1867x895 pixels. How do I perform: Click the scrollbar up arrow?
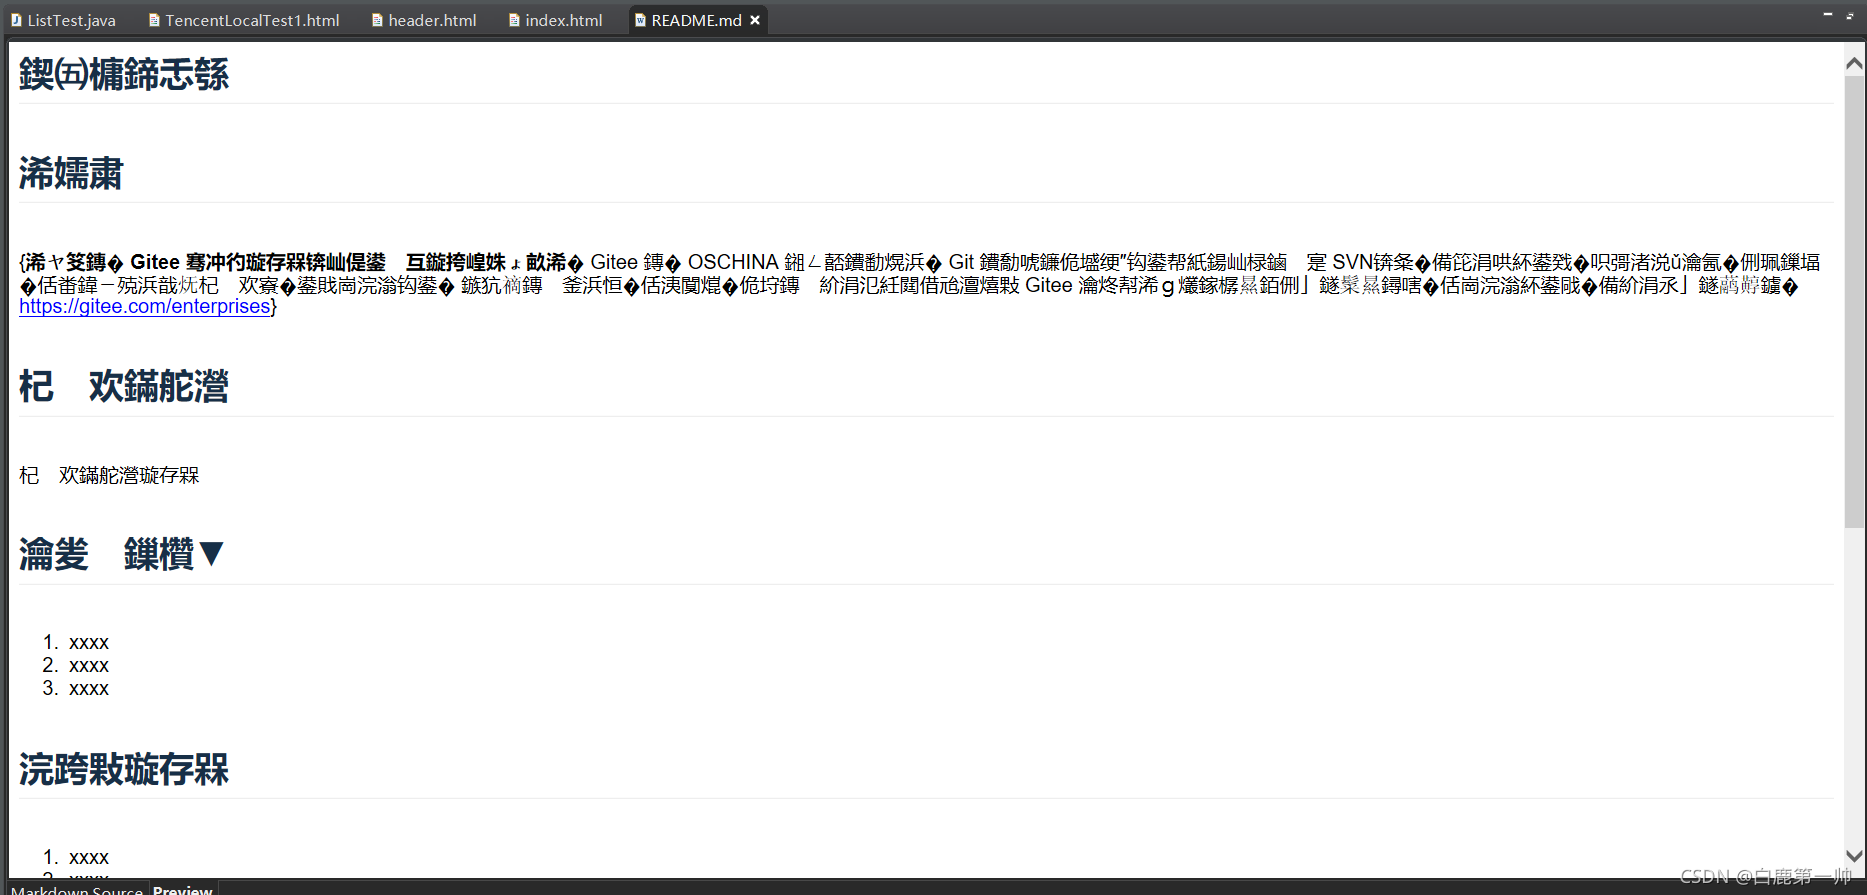click(1854, 64)
